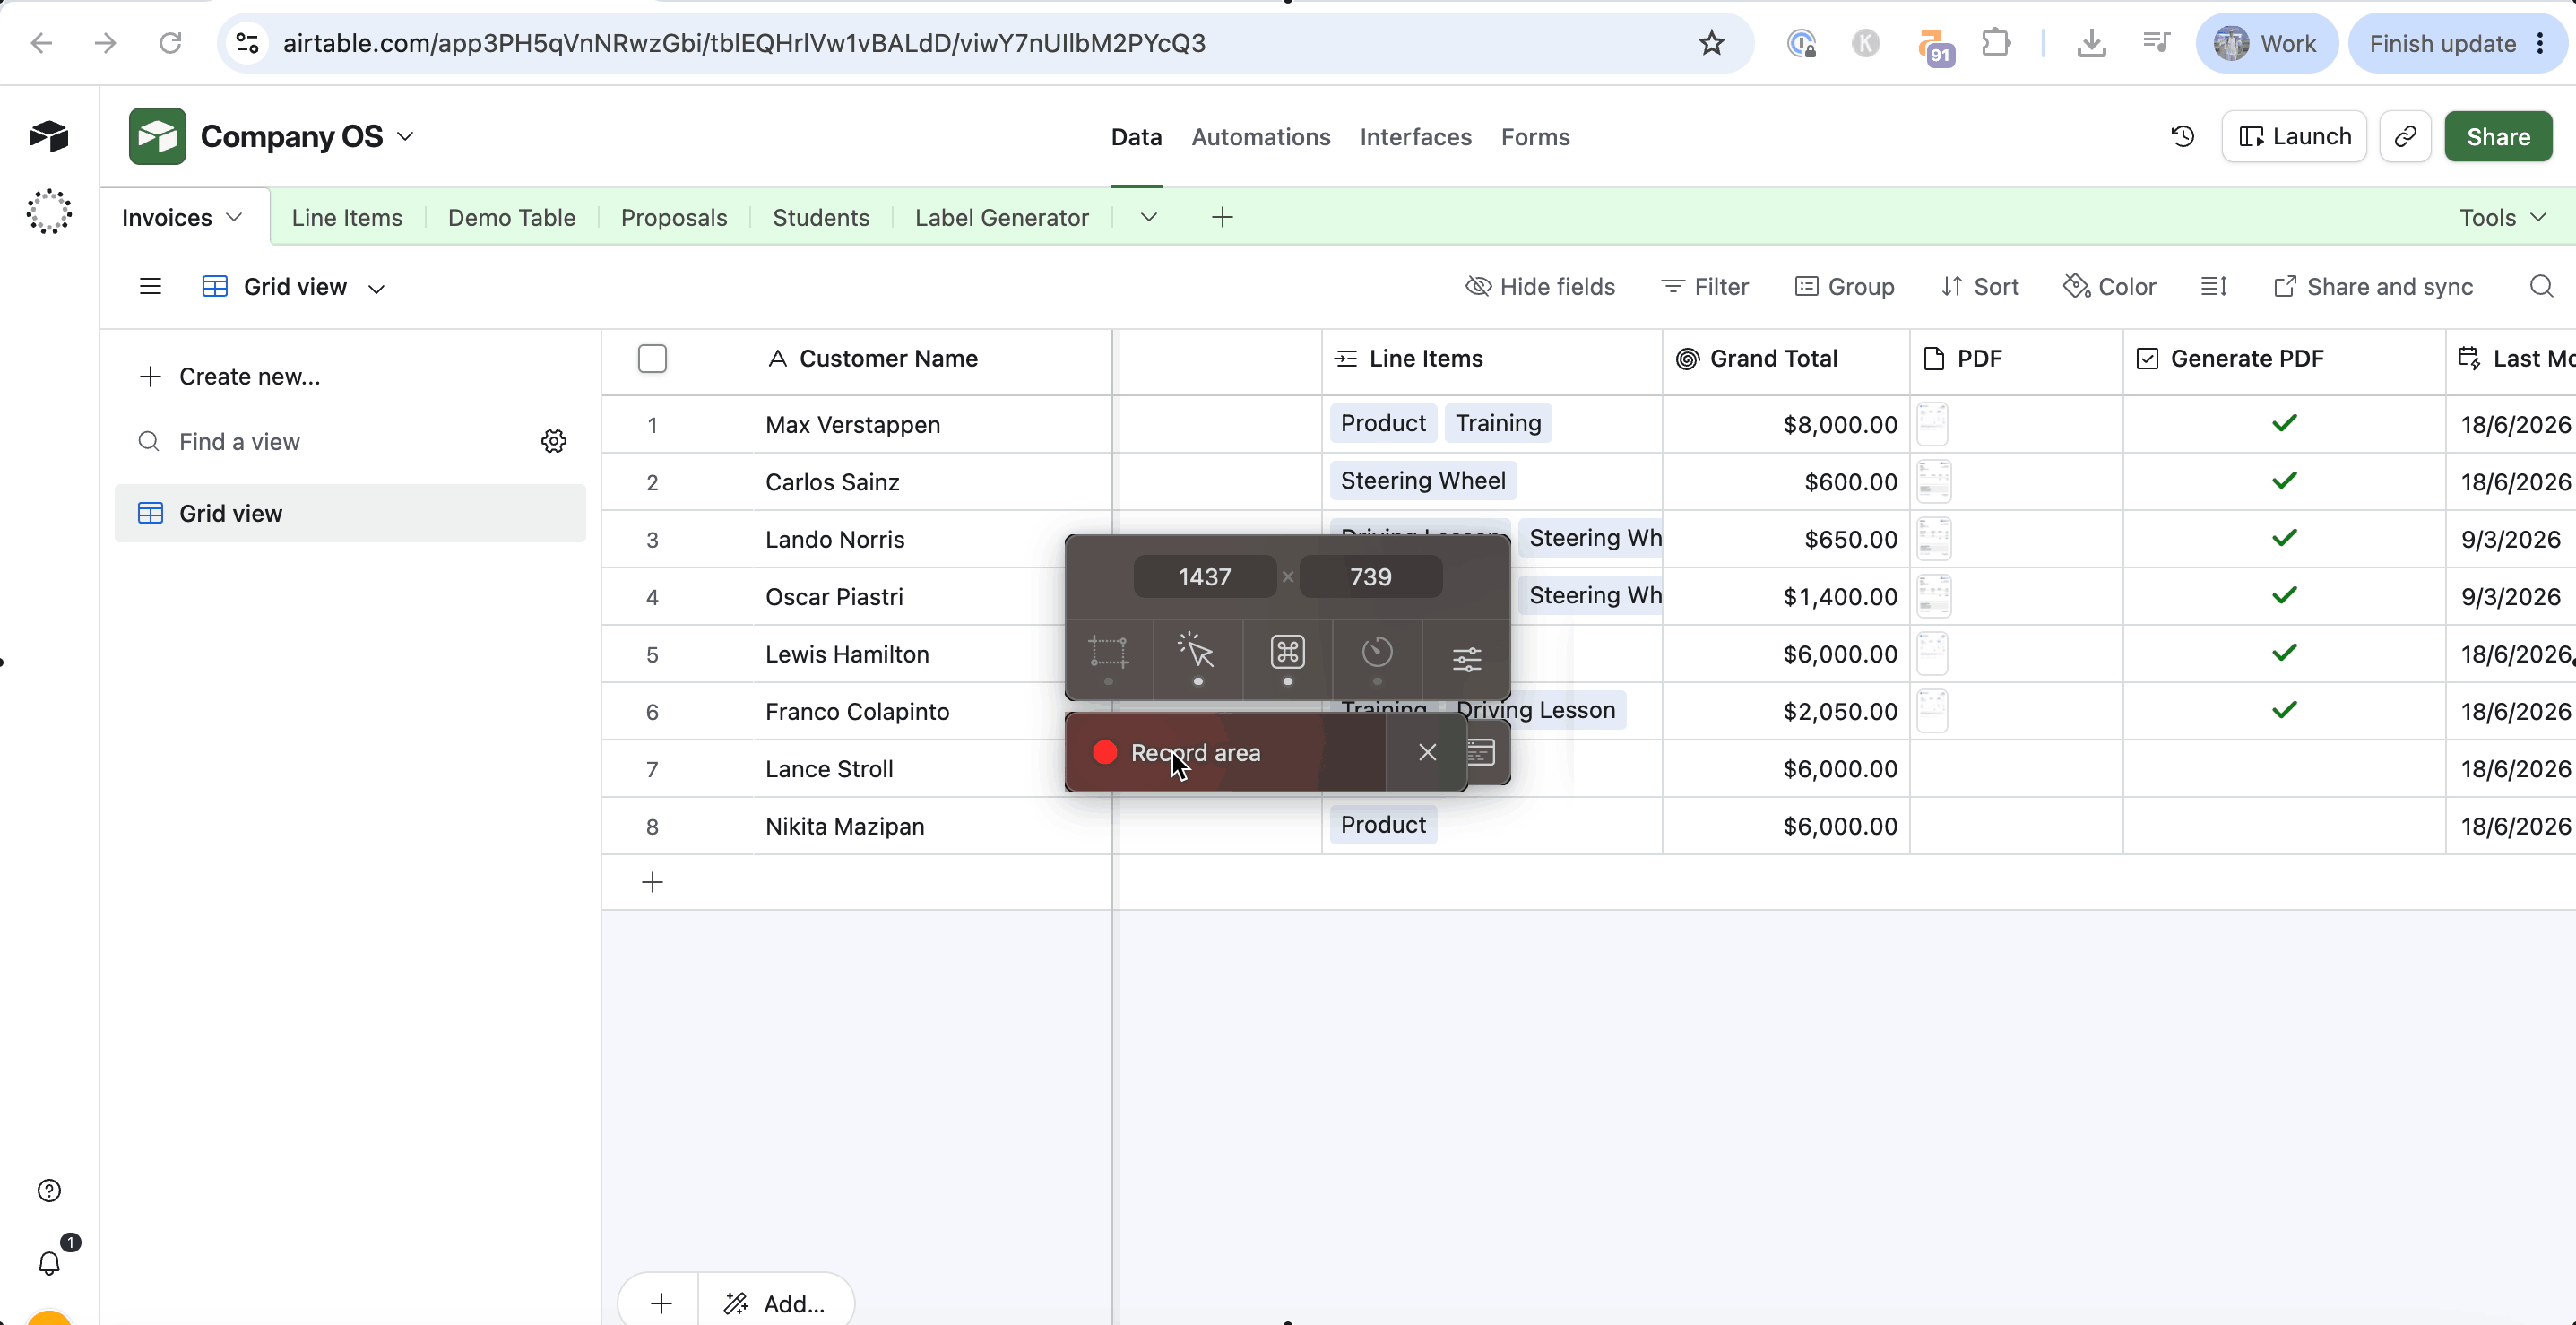
Task: Open PDF attachment thumbnail for Max Verstappen
Action: pos(1932,424)
